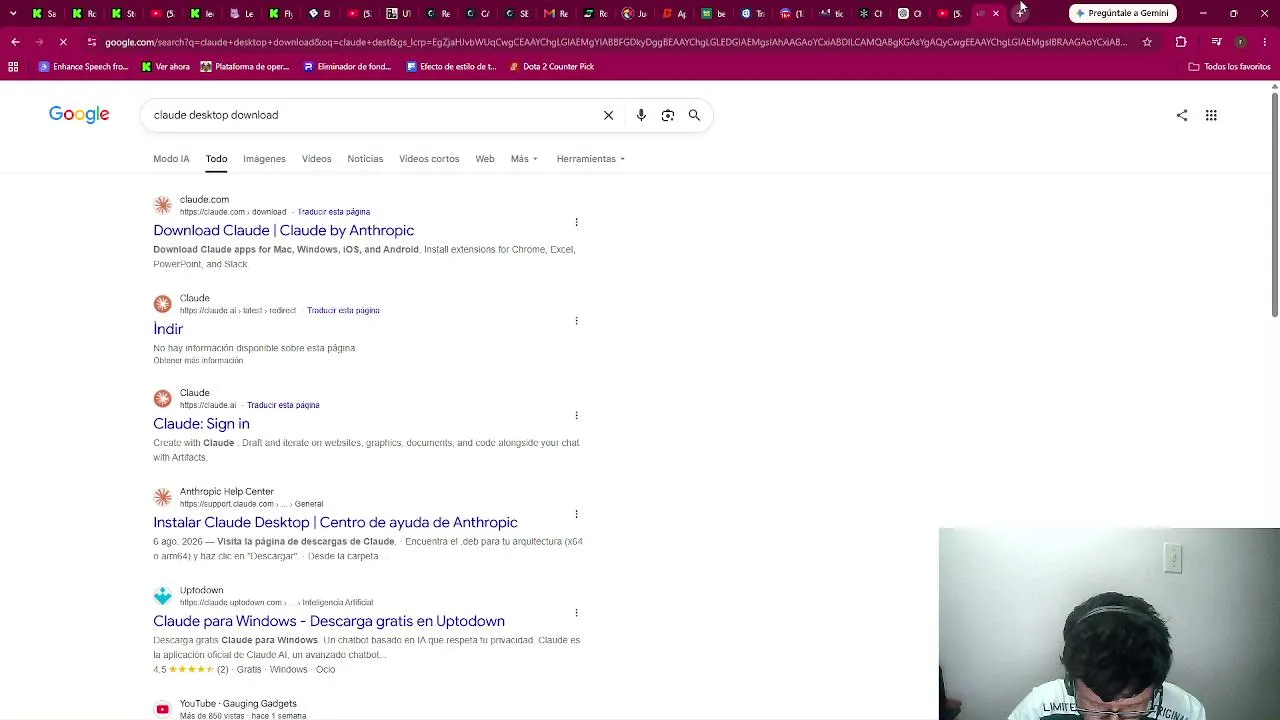Click the Anthropic Help Center favicon
Screen dimensions: 1280x720
[x=162, y=497]
